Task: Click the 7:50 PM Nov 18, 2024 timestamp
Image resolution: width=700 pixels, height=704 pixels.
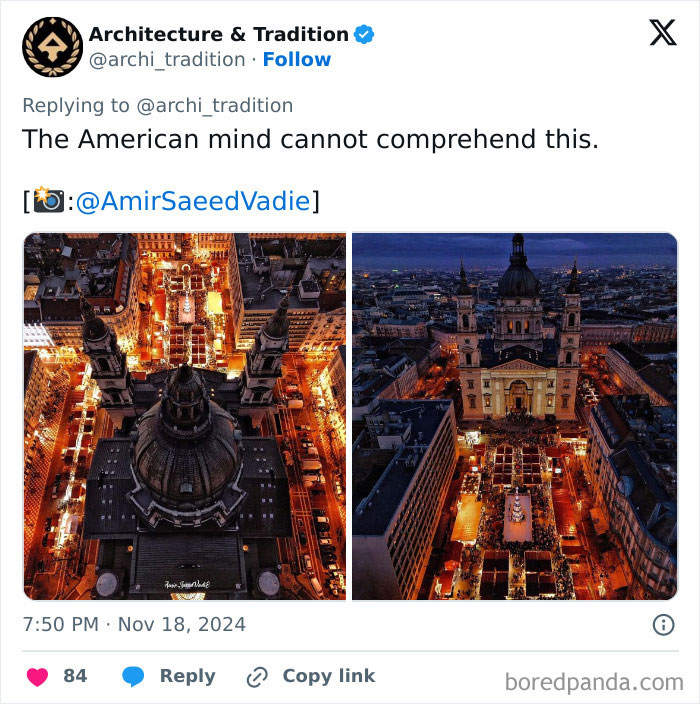Action: [x=134, y=625]
